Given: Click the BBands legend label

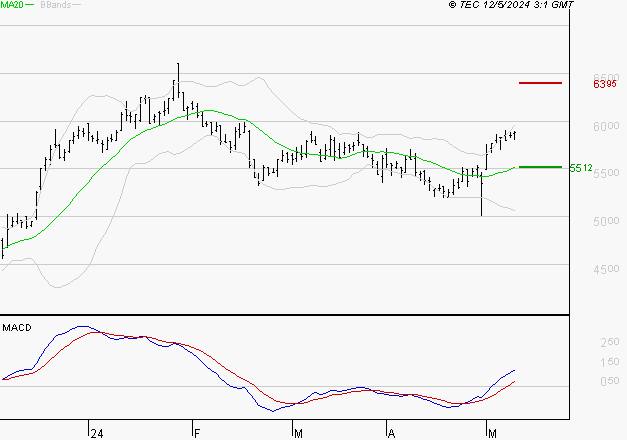Looking at the screenshot, I should tap(56, 4).
